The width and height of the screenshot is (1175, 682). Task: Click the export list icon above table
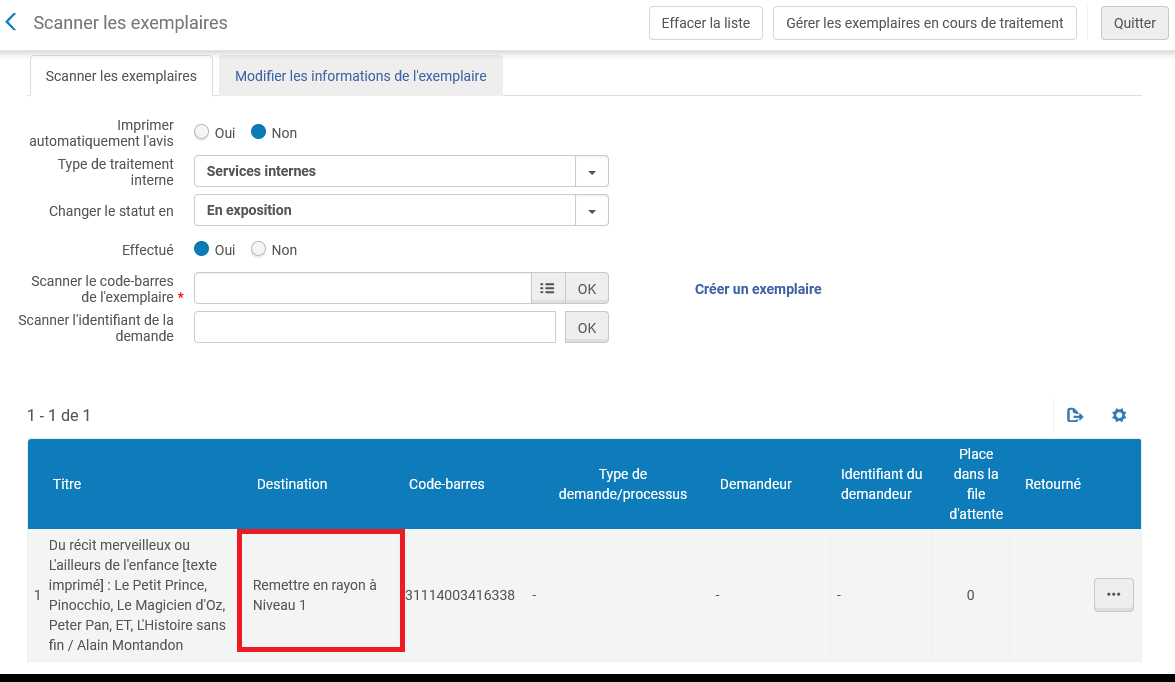click(x=1075, y=415)
